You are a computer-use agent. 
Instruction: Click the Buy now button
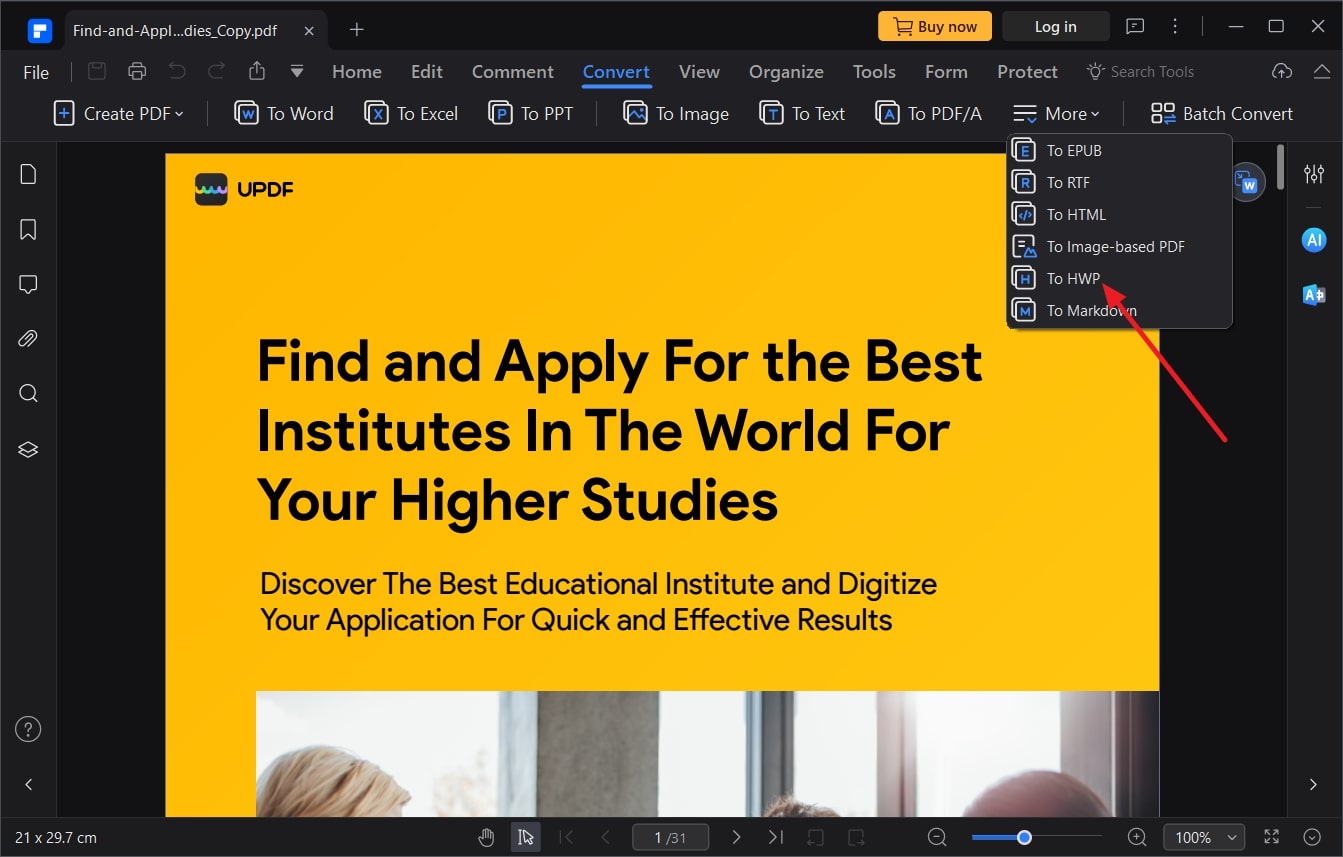pos(934,26)
